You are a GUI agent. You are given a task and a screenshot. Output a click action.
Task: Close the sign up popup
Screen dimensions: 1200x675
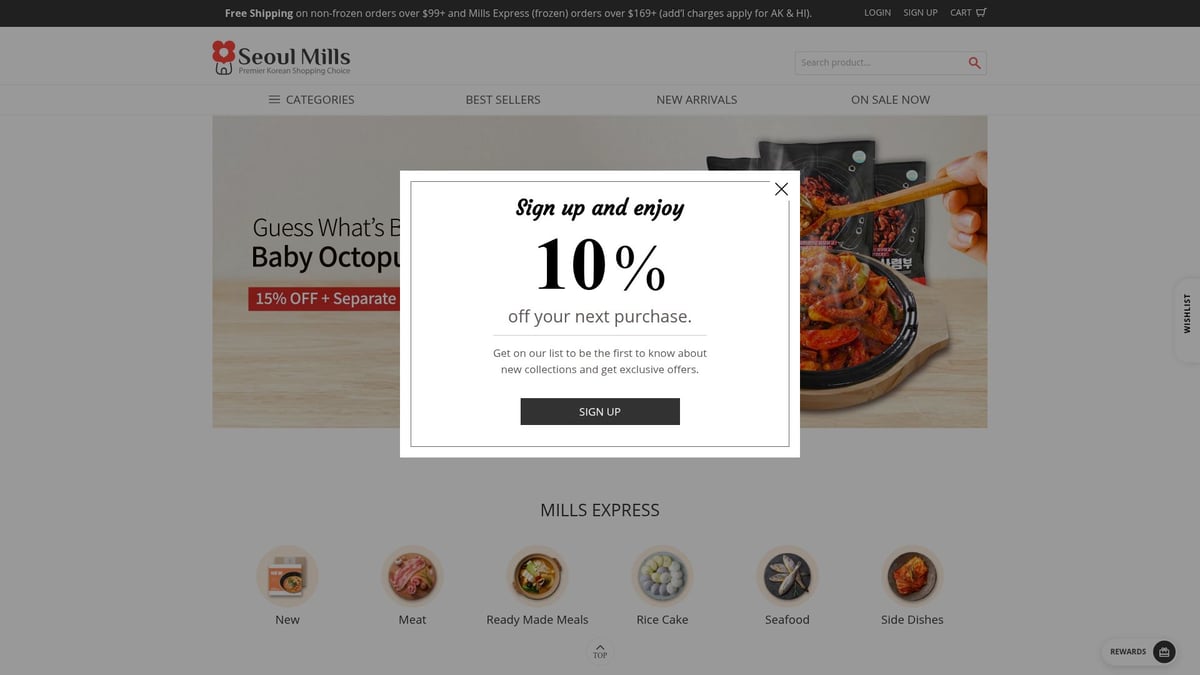(781, 189)
